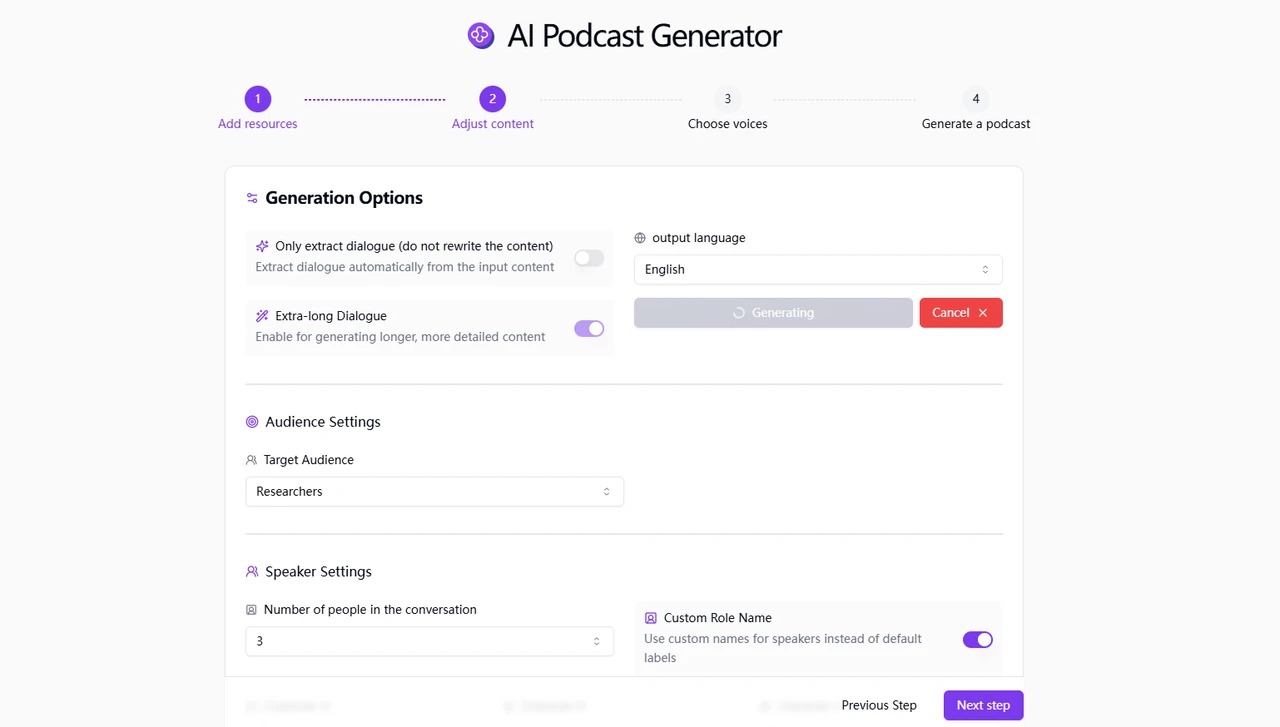Click the 'Target Audience' label
The image size is (1280, 727).
pos(309,460)
